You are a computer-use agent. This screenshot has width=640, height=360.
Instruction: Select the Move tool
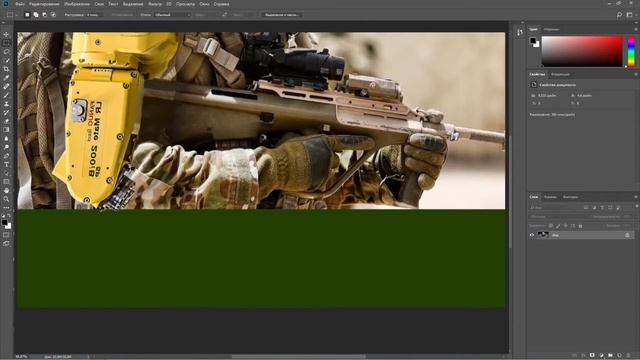(6, 35)
